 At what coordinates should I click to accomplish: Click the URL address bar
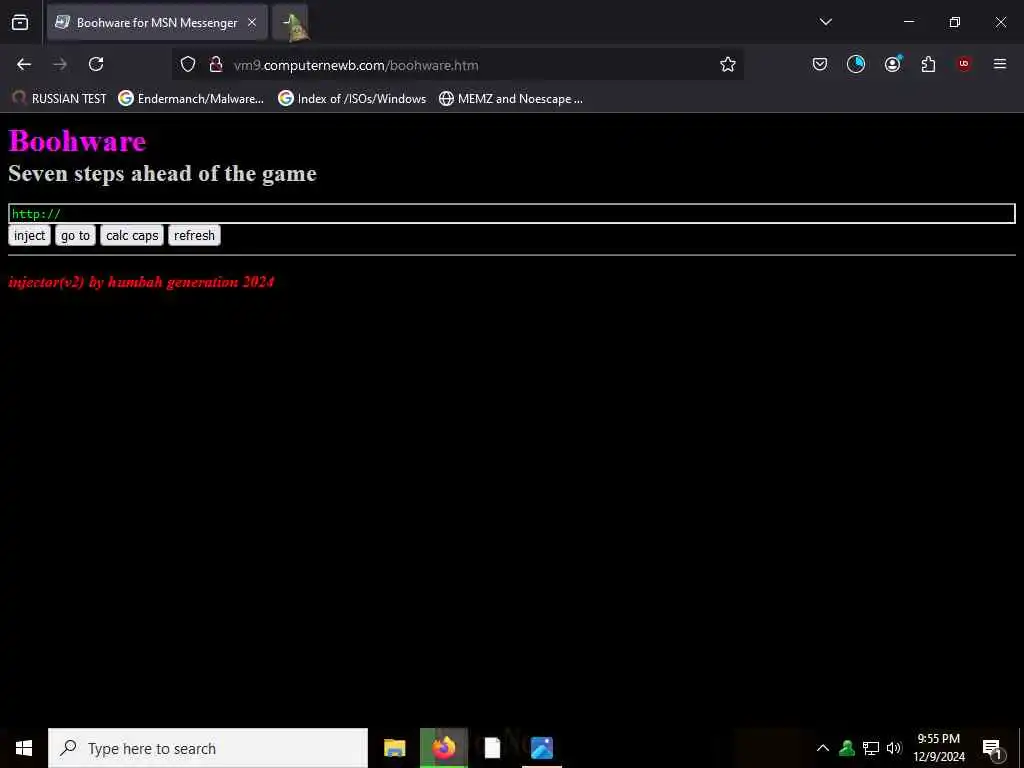457,65
